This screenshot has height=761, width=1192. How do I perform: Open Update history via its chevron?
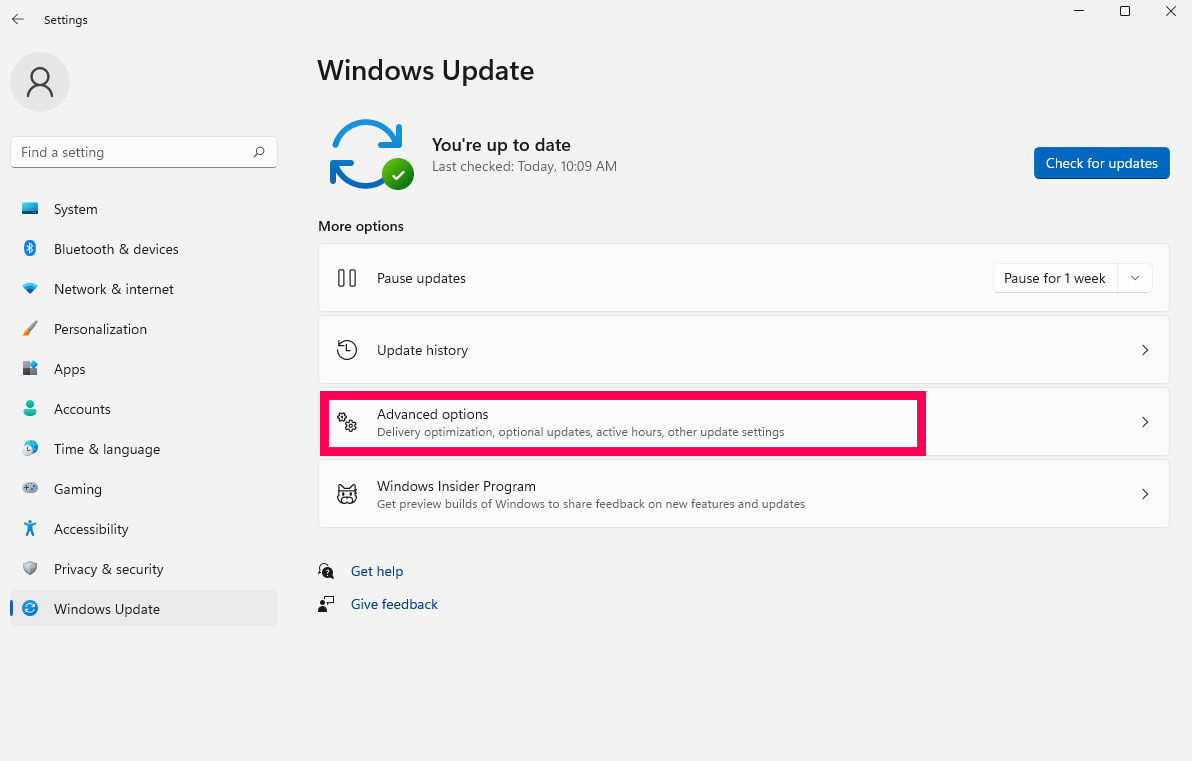click(x=1145, y=350)
